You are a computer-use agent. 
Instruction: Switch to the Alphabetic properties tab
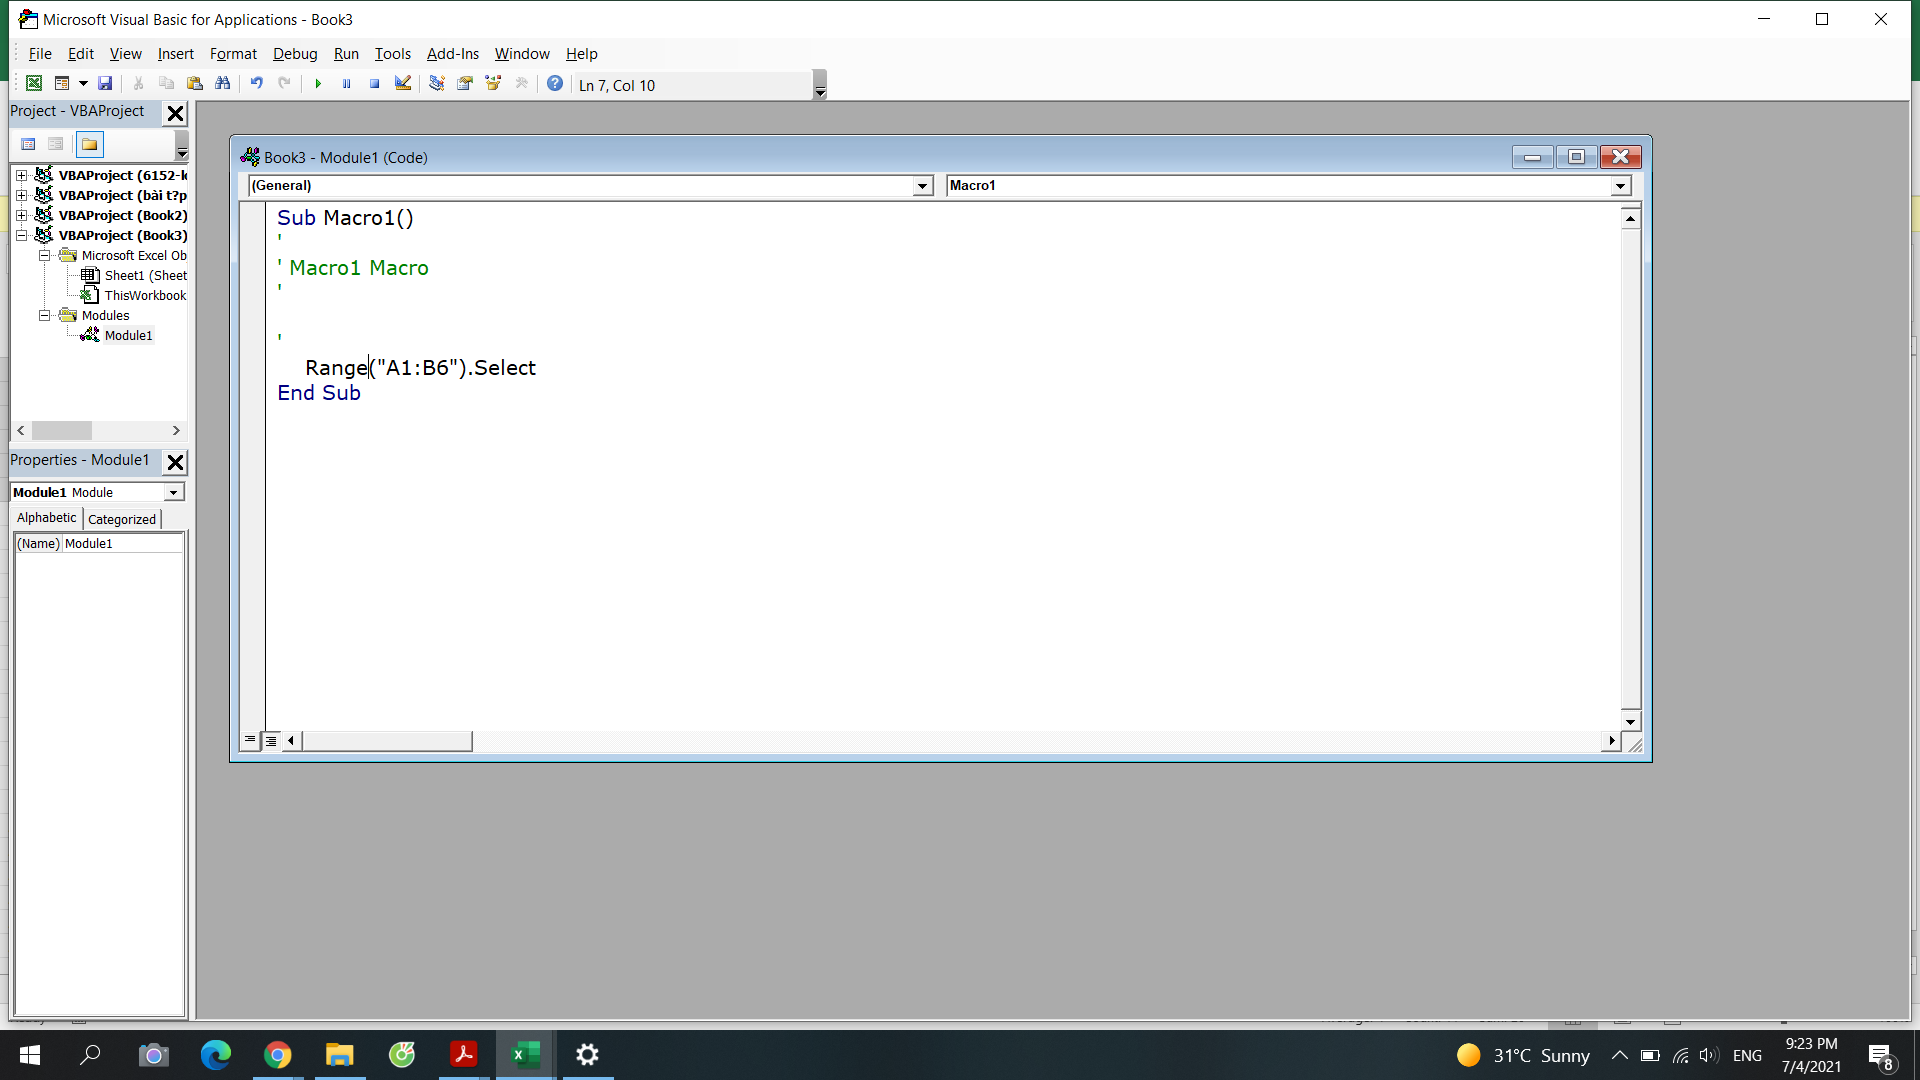46,518
